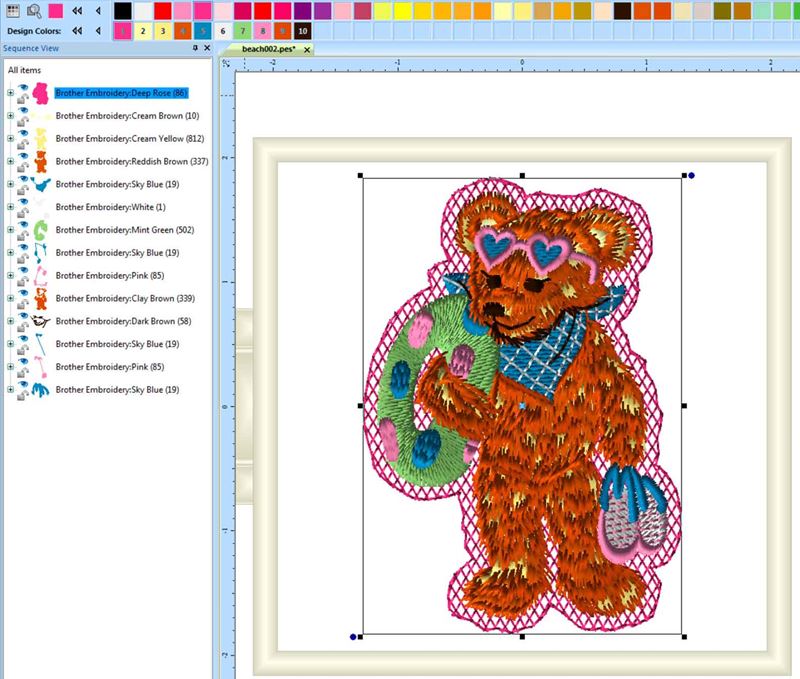Lock the Deep Rose (86) item
Image resolution: width=800 pixels, height=679 pixels.
point(22,98)
